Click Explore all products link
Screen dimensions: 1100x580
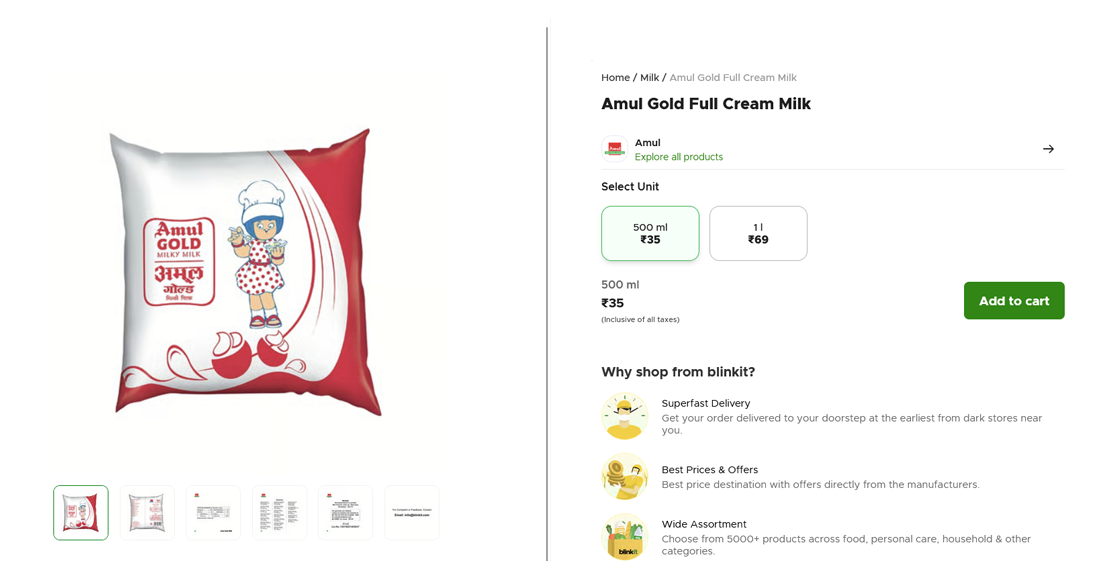(x=678, y=157)
